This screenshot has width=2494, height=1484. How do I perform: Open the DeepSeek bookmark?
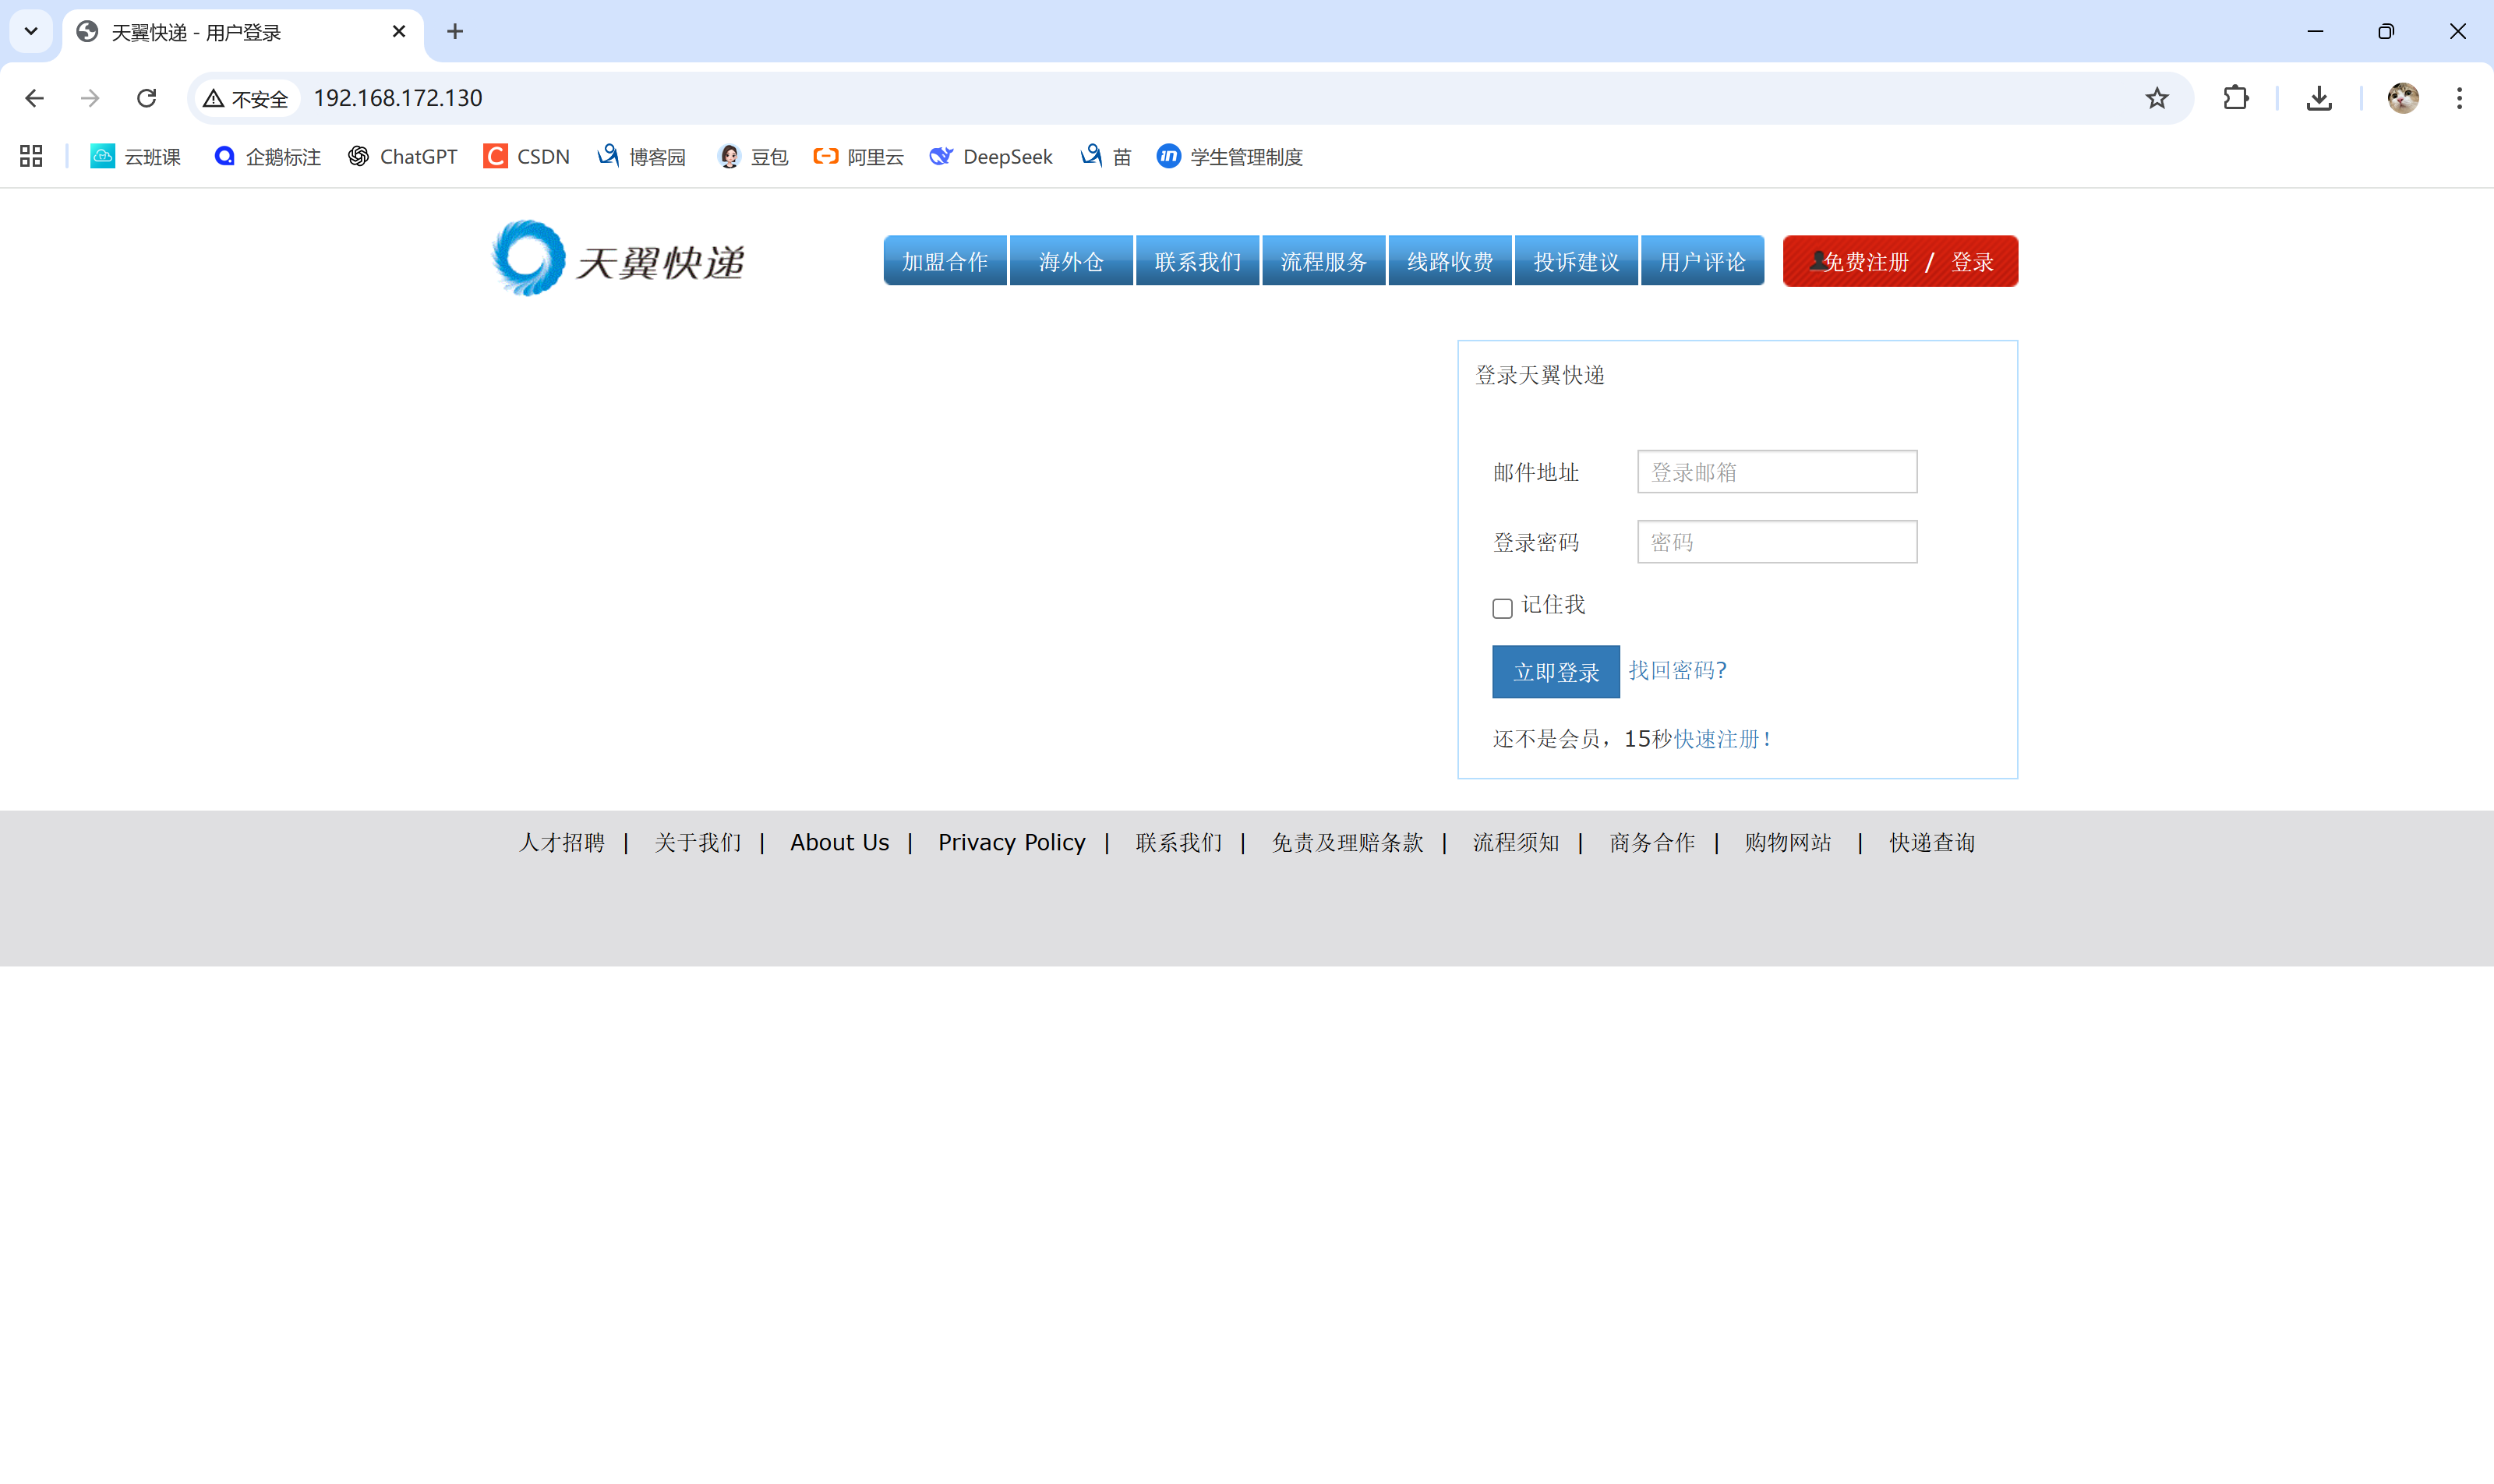[991, 156]
